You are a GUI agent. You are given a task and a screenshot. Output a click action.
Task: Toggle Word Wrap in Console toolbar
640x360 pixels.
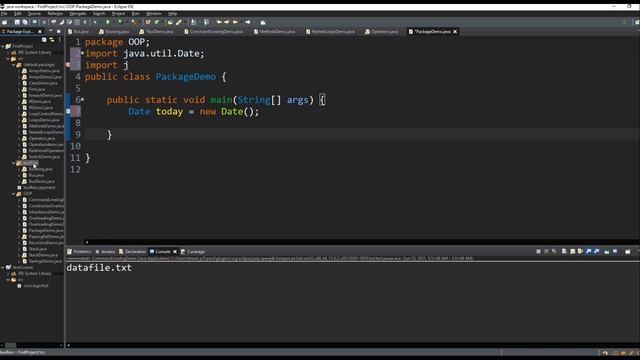click(580, 251)
